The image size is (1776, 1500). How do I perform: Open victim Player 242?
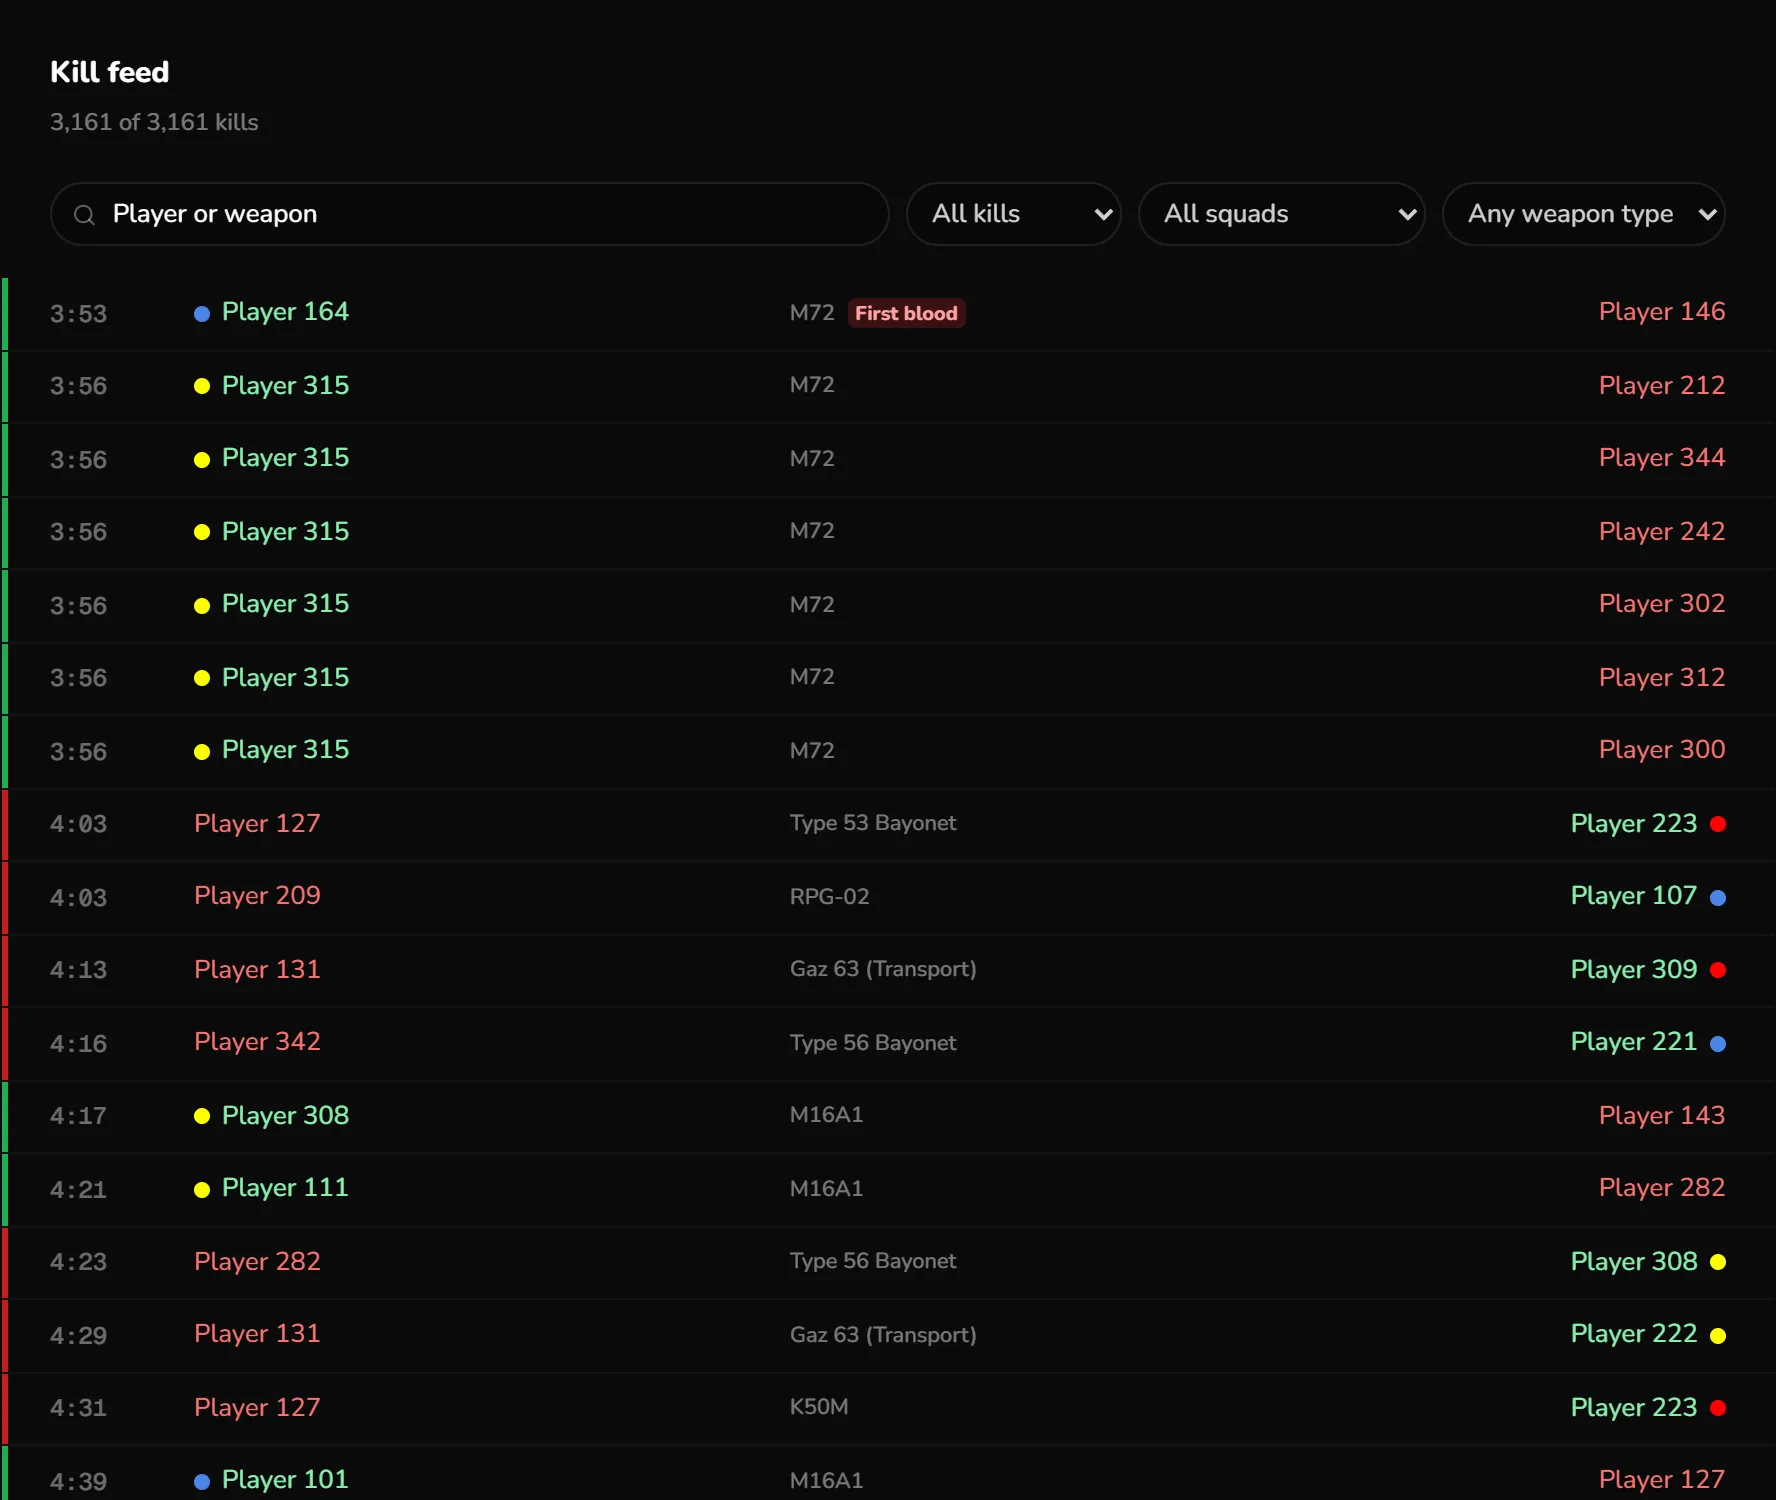tap(1662, 532)
